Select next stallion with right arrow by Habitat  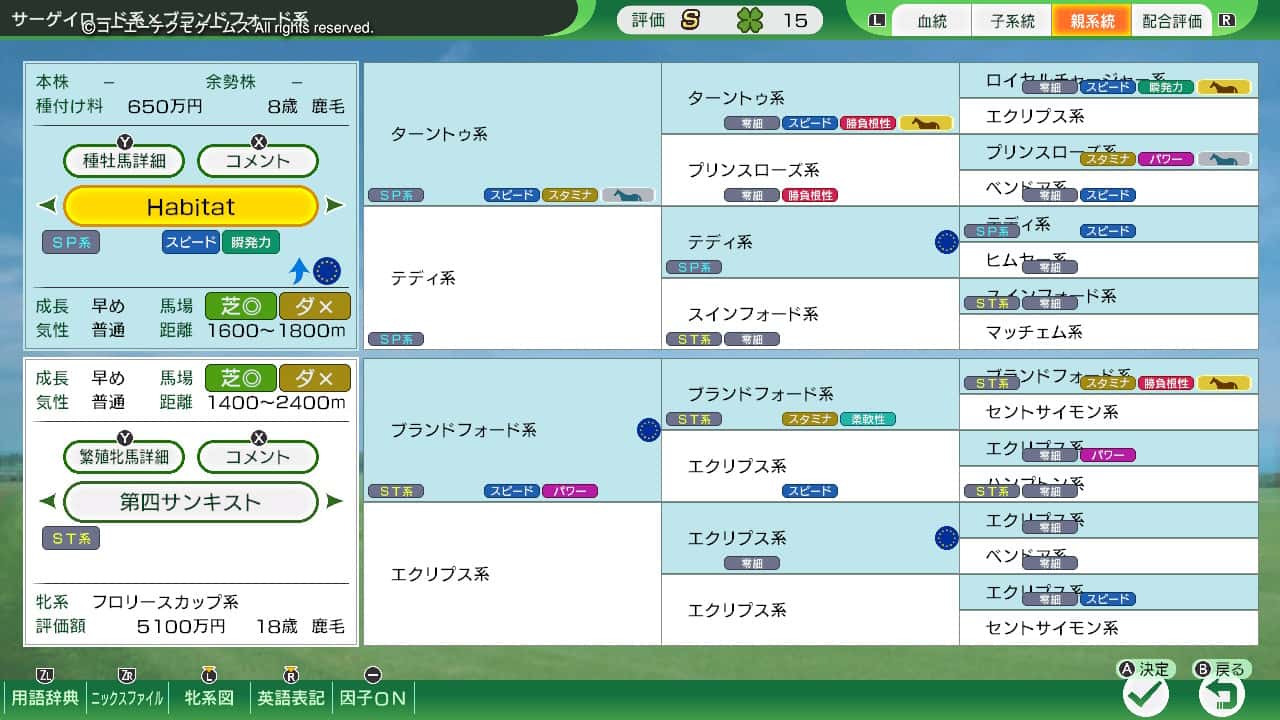(335, 206)
